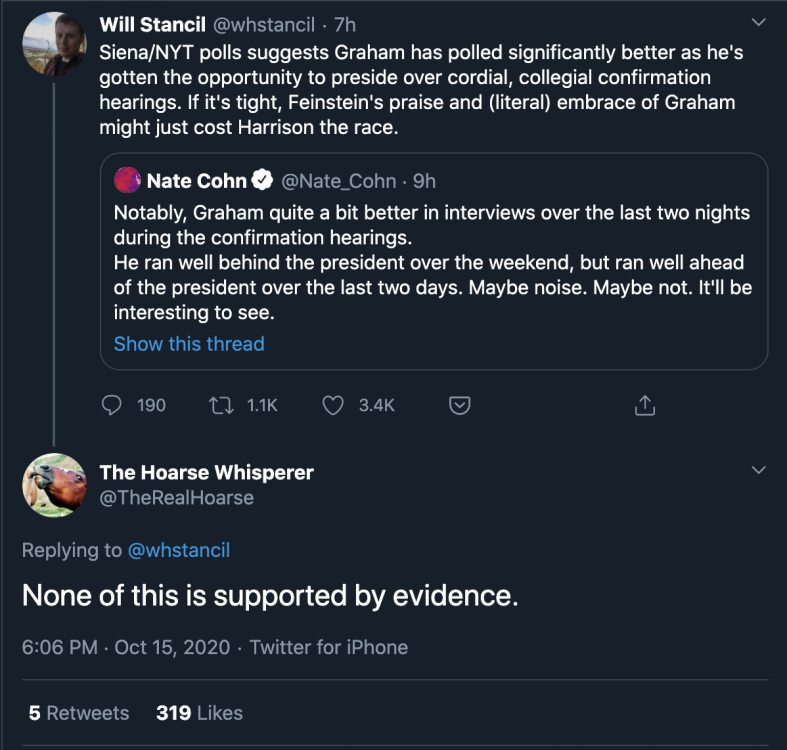The width and height of the screenshot is (787, 750).
Task: Open the share icon on the tweet
Action: [645, 405]
